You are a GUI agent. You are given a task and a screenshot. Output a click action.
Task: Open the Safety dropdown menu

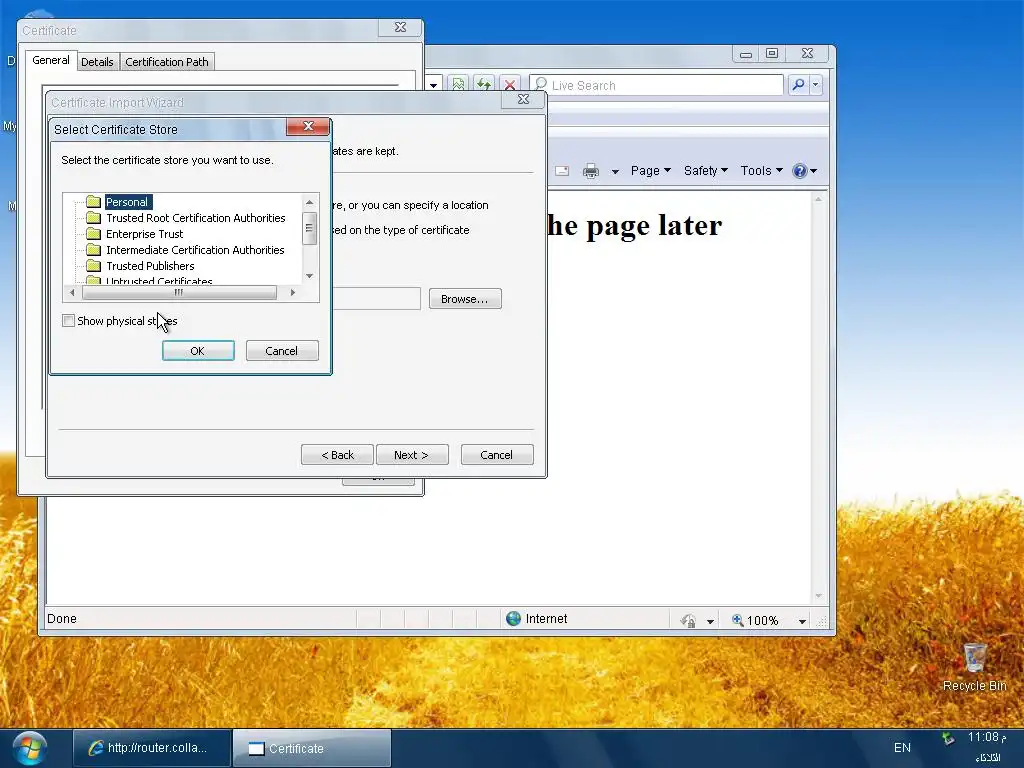705,170
